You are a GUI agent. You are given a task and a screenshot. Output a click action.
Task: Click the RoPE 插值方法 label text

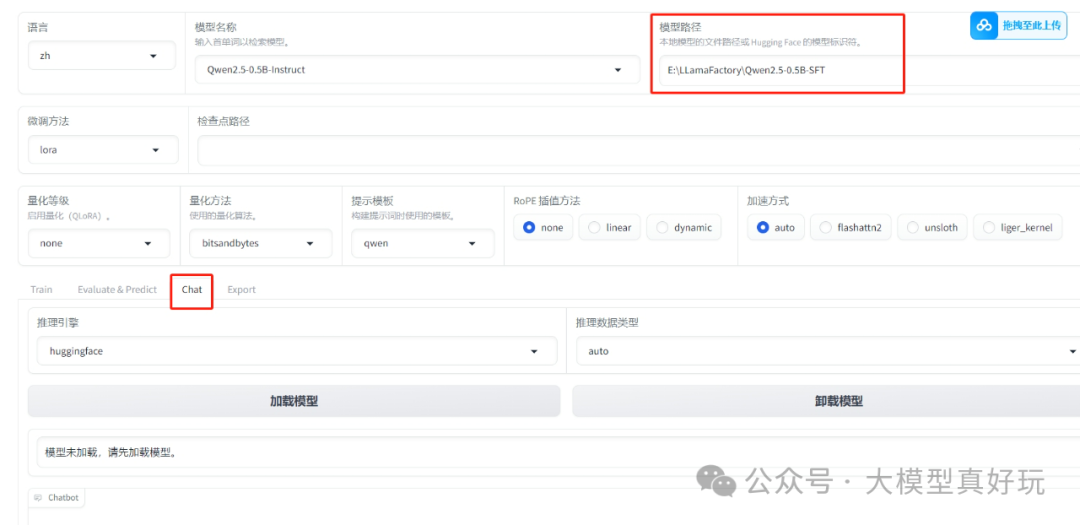pyautogui.click(x=547, y=201)
